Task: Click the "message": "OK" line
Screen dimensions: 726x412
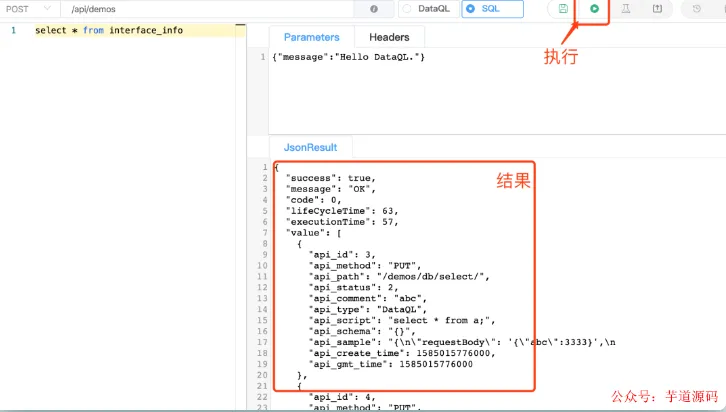Action: (331, 189)
